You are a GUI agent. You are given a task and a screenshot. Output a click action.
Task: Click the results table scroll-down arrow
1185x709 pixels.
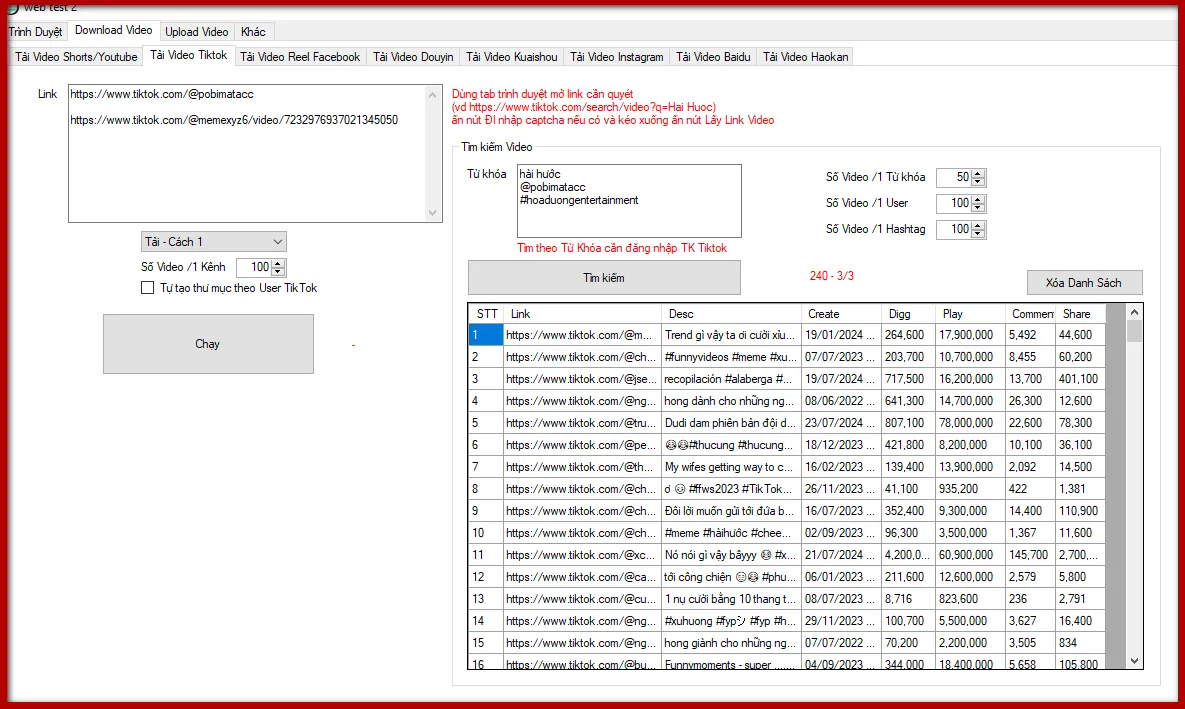(1134, 661)
